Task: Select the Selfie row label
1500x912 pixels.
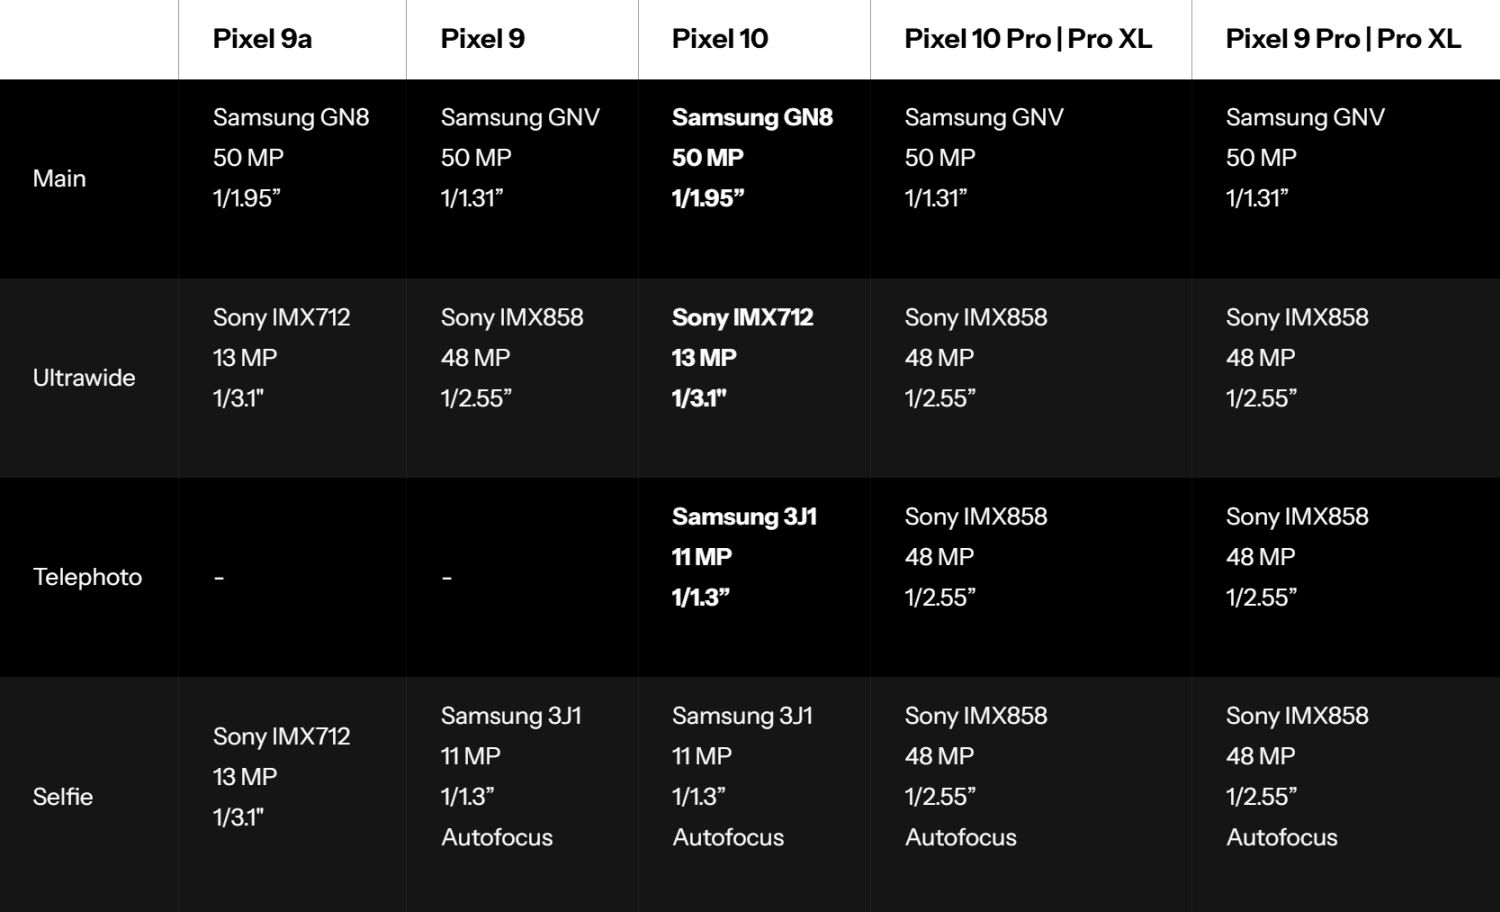Action: point(62,797)
